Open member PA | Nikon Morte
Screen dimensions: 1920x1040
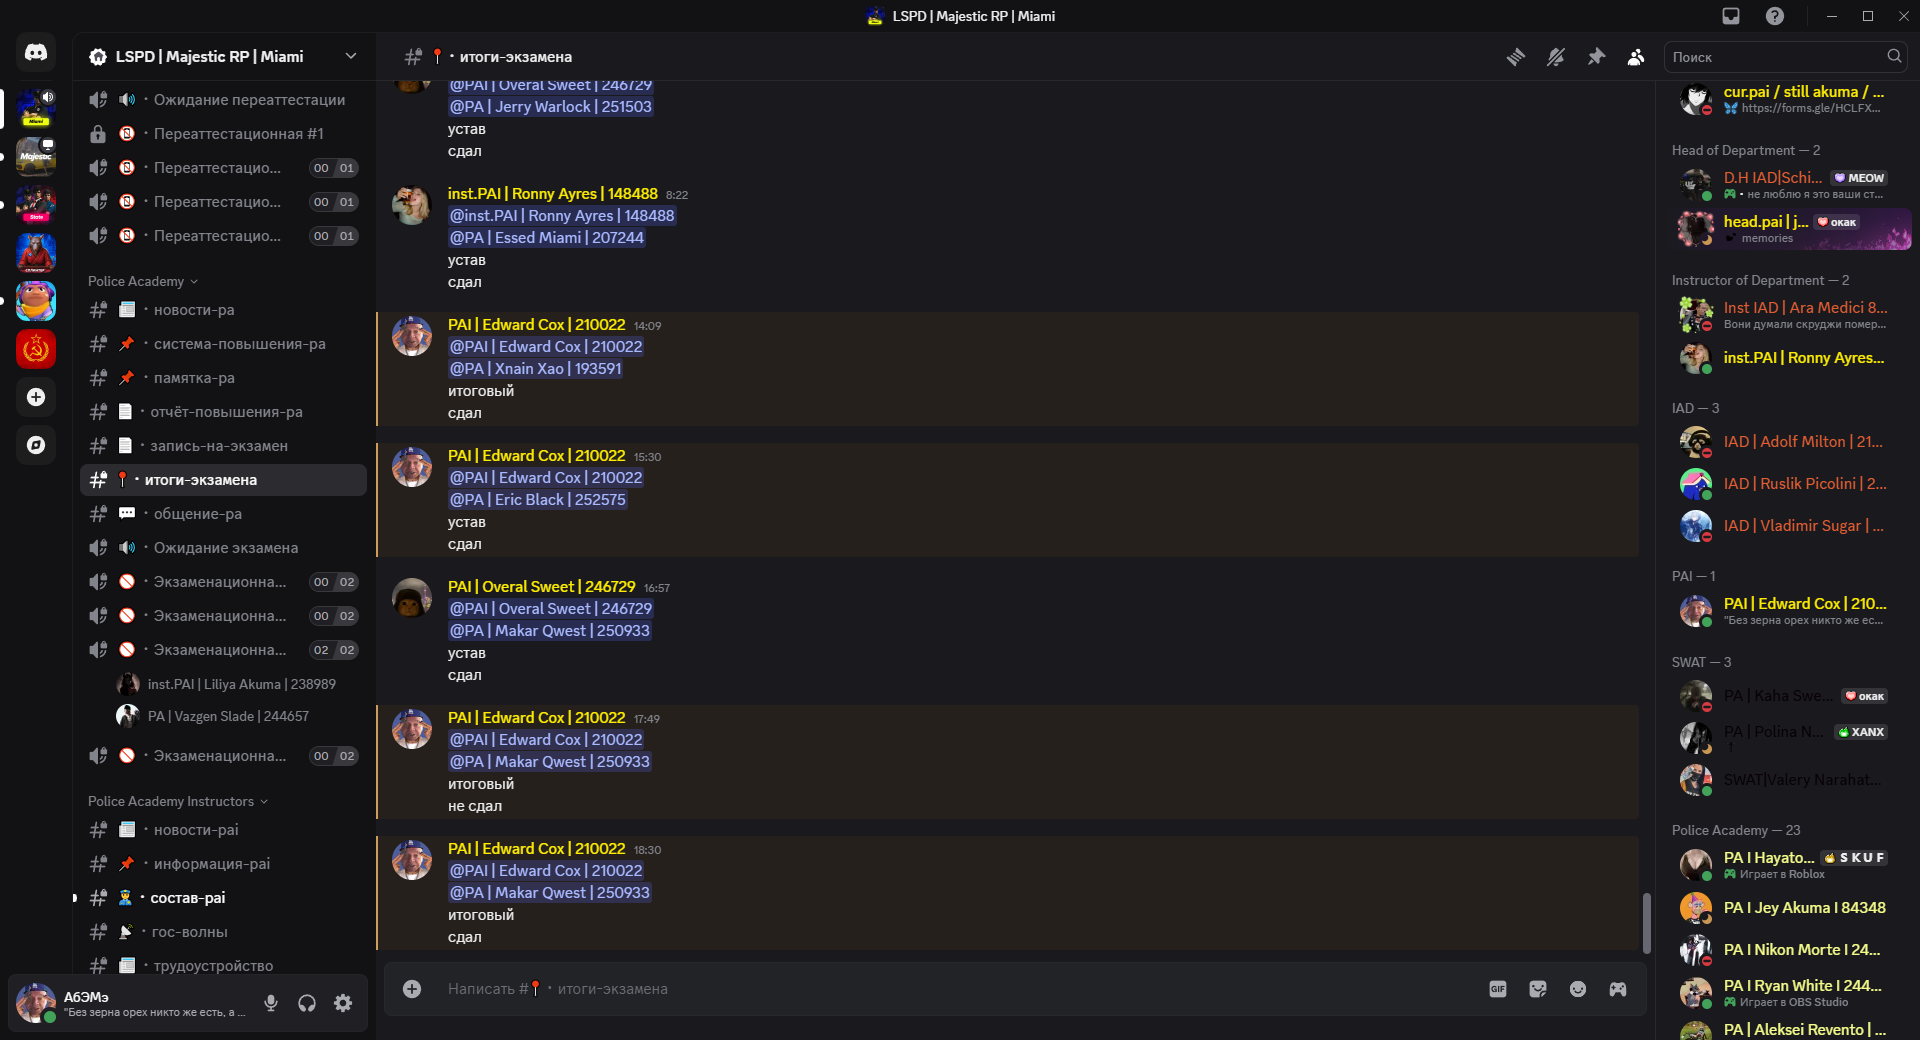tap(1794, 950)
